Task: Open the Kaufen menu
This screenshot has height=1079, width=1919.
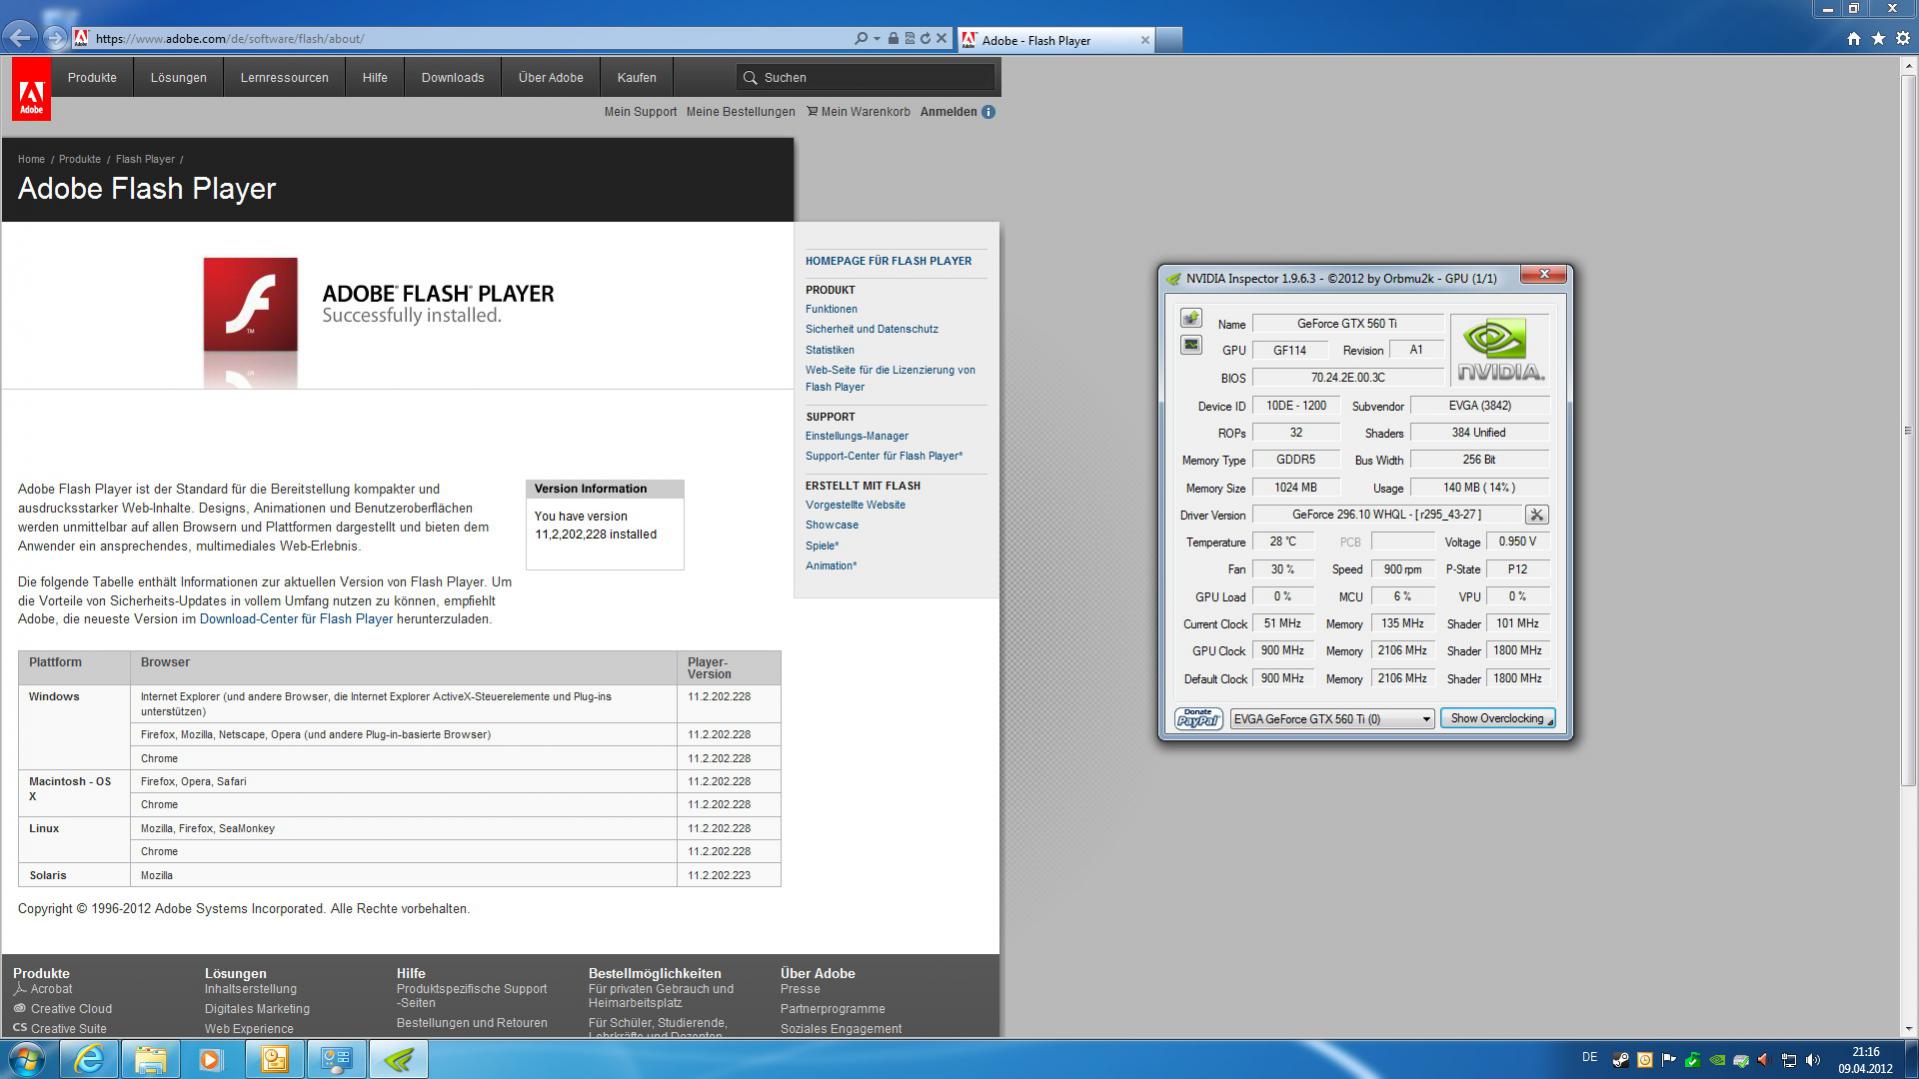Action: tap(637, 77)
